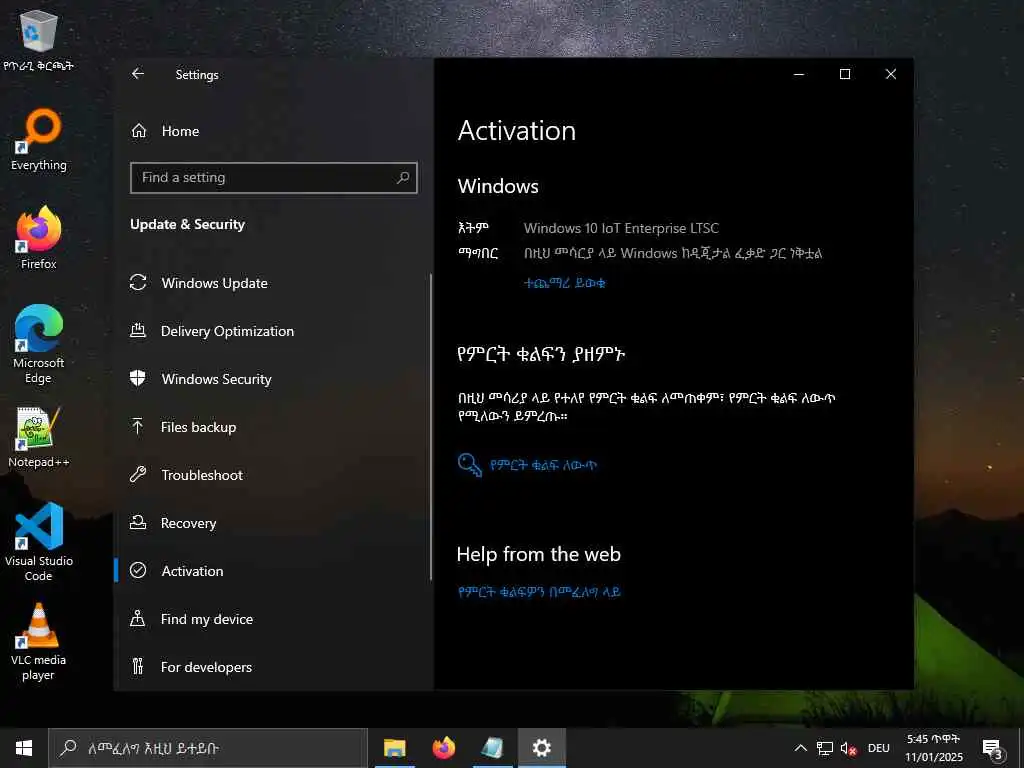The image size is (1024, 768).
Task: Click the change product key link text
Action: pyautogui.click(x=543, y=465)
